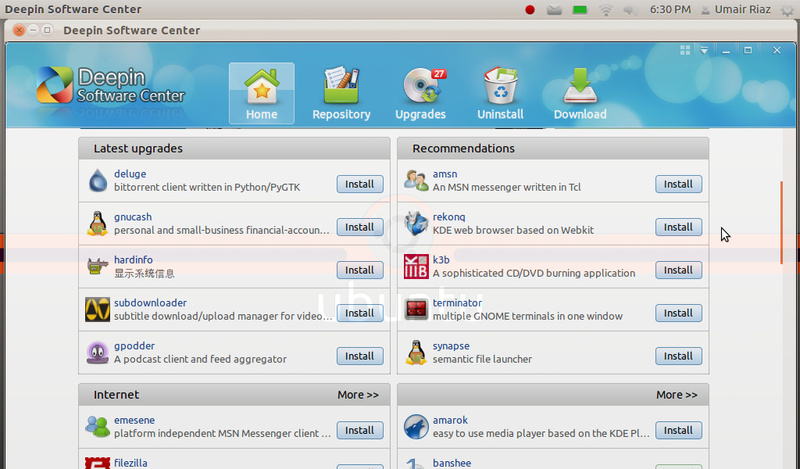Screen dimensions: 800x469
Task: Open the Download tab
Action: click(x=580, y=93)
